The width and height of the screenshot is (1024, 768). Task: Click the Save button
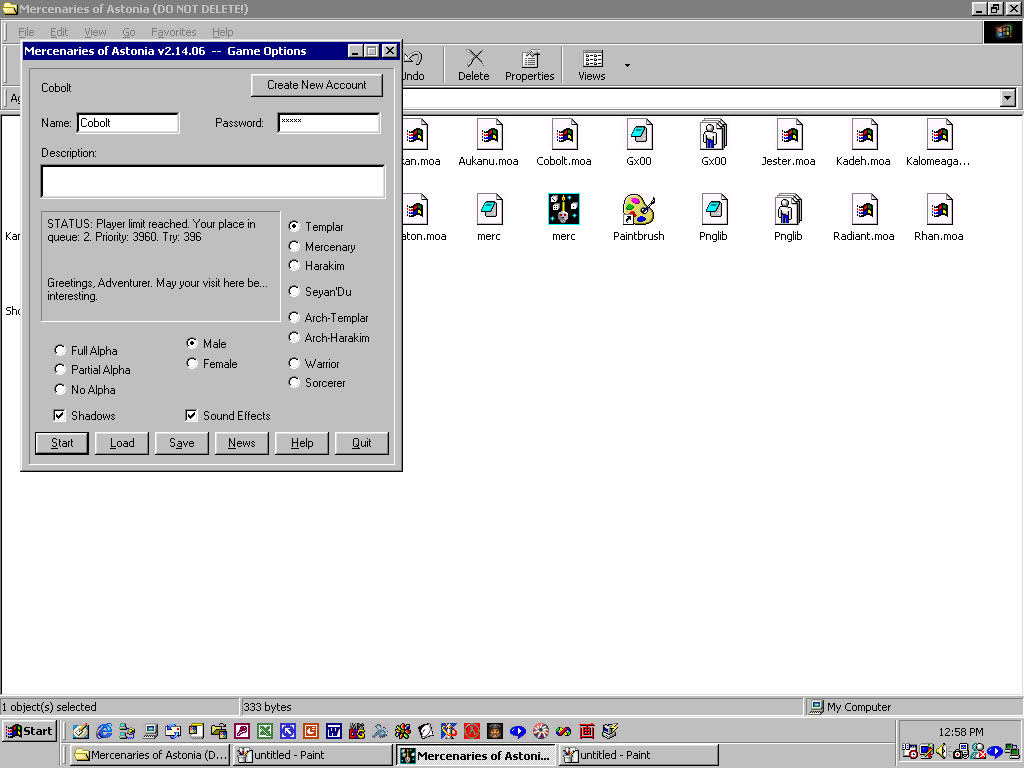click(x=182, y=443)
